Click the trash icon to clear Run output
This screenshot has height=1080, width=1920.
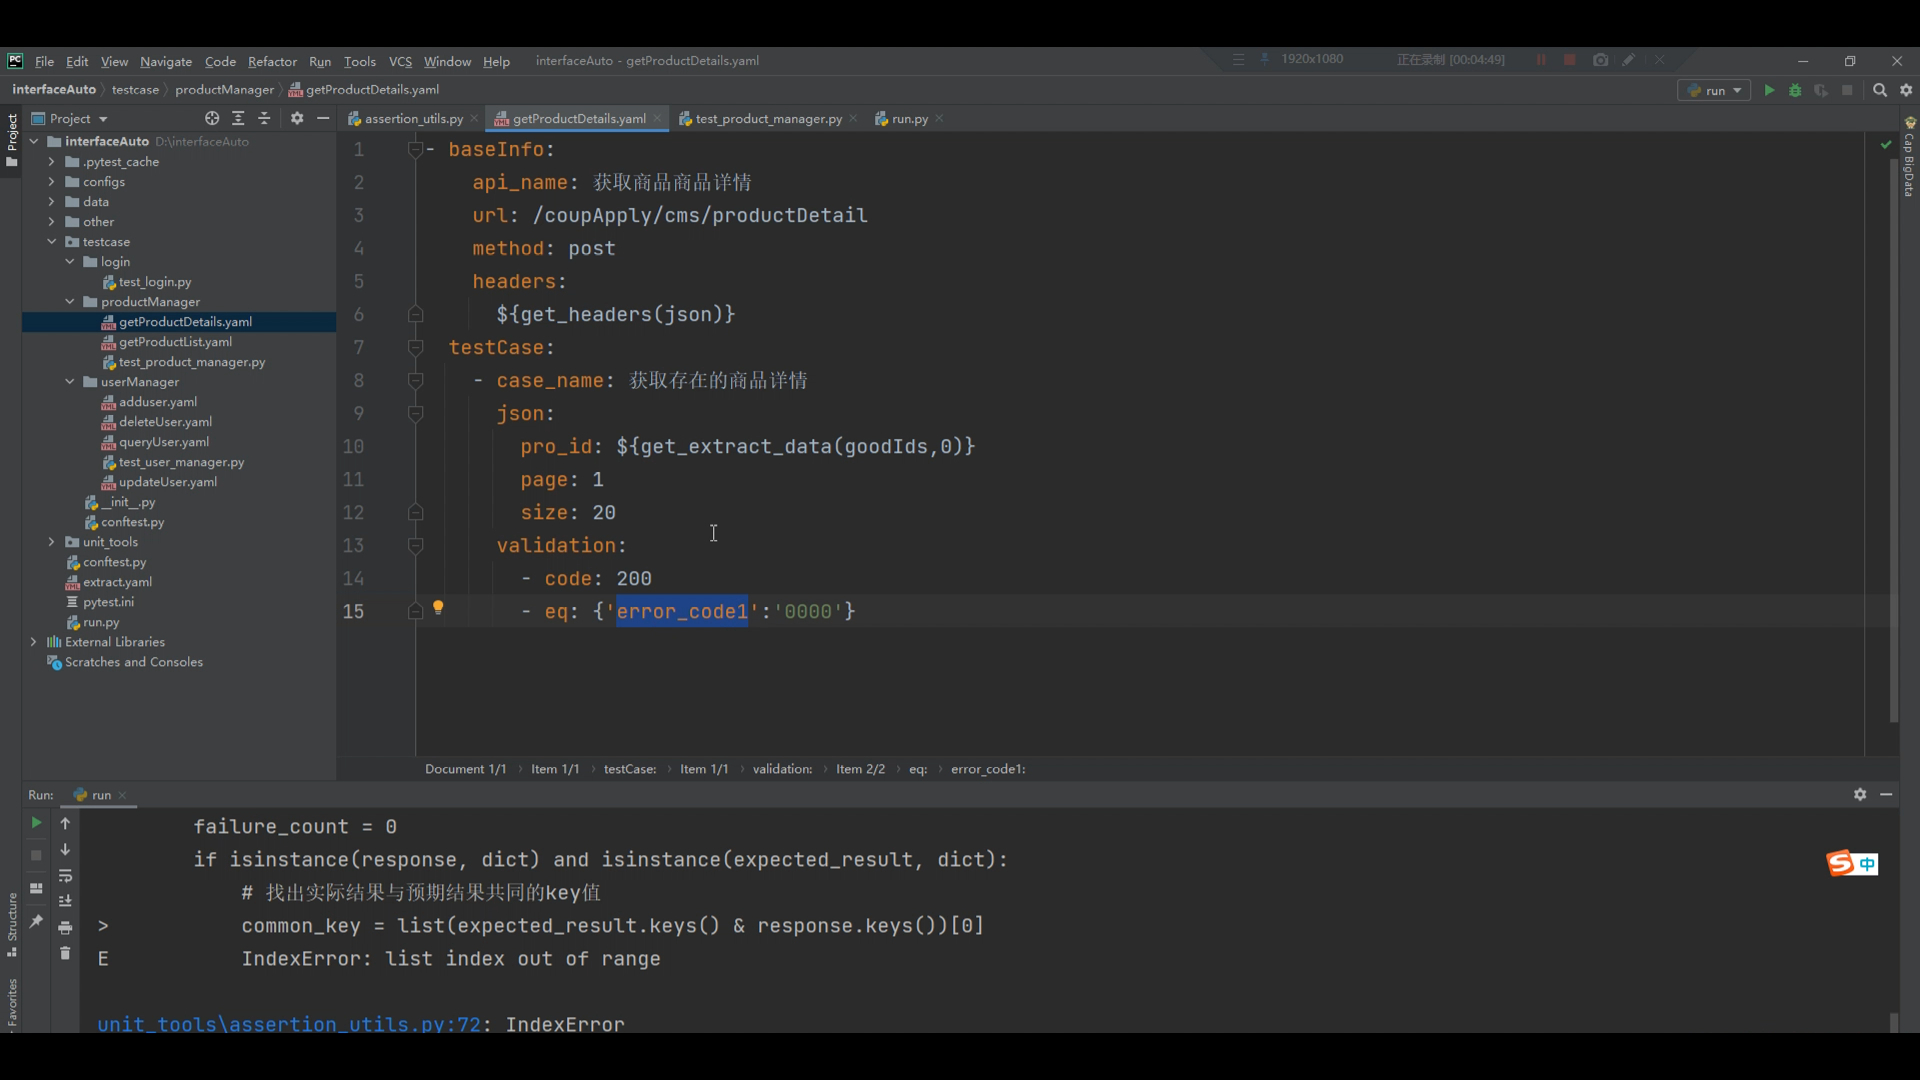coord(65,953)
